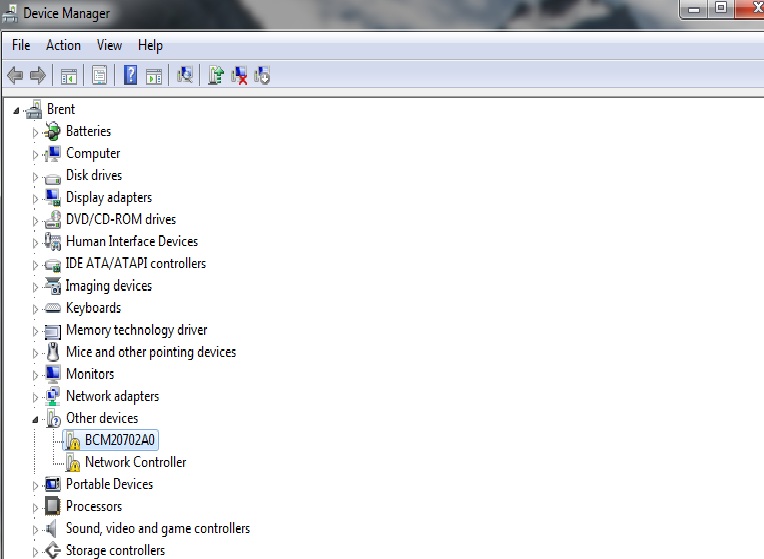Viewport: 764px width, 559px height.
Task: Select the IDE ATA/ATAPI controllers label
Action: point(135,263)
